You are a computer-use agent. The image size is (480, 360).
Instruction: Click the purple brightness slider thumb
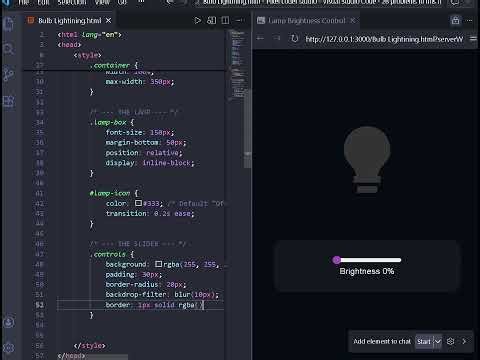tap(337, 260)
